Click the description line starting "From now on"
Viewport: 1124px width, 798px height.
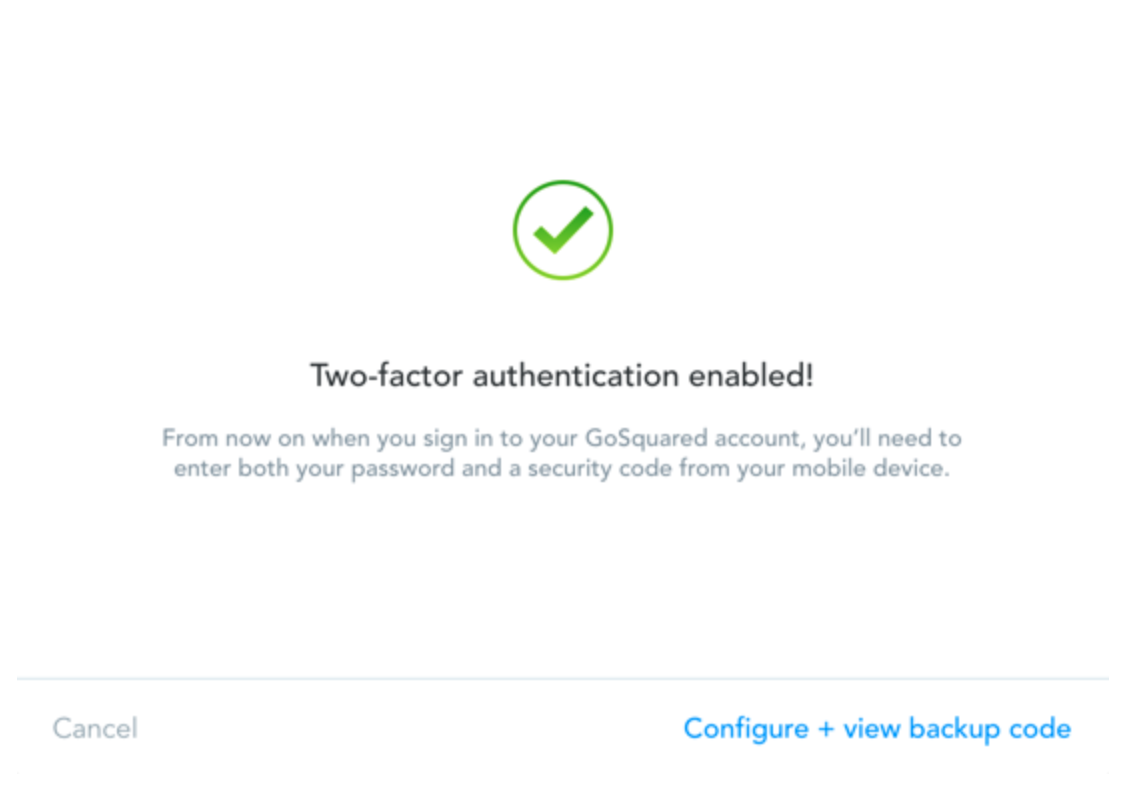click(562, 438)
